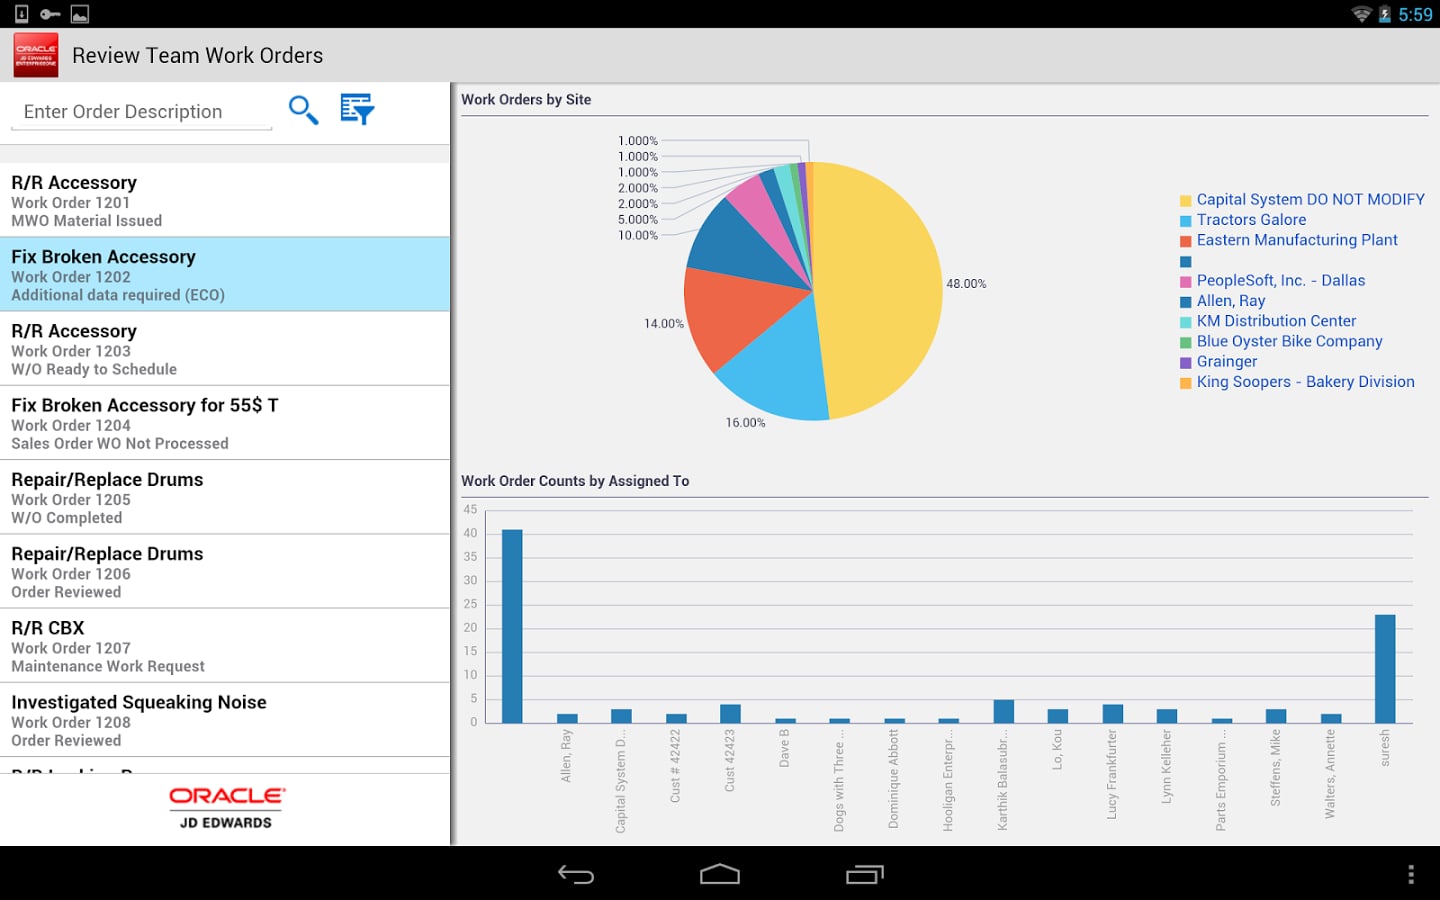Tap the Oracle JD Edwards footer logo
Viewport: 1440px width, 900px height.
pyautogui.click(x=226, y=808)
